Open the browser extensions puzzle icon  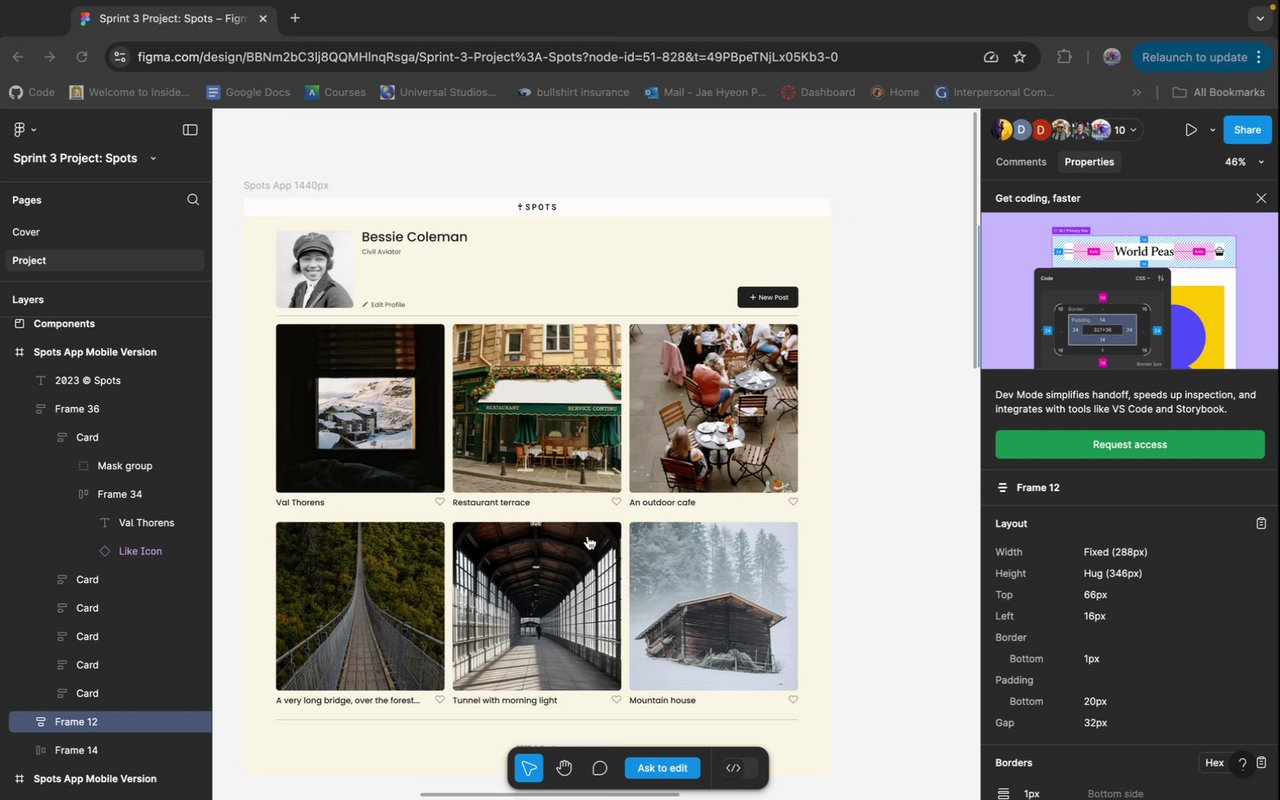1064,57
